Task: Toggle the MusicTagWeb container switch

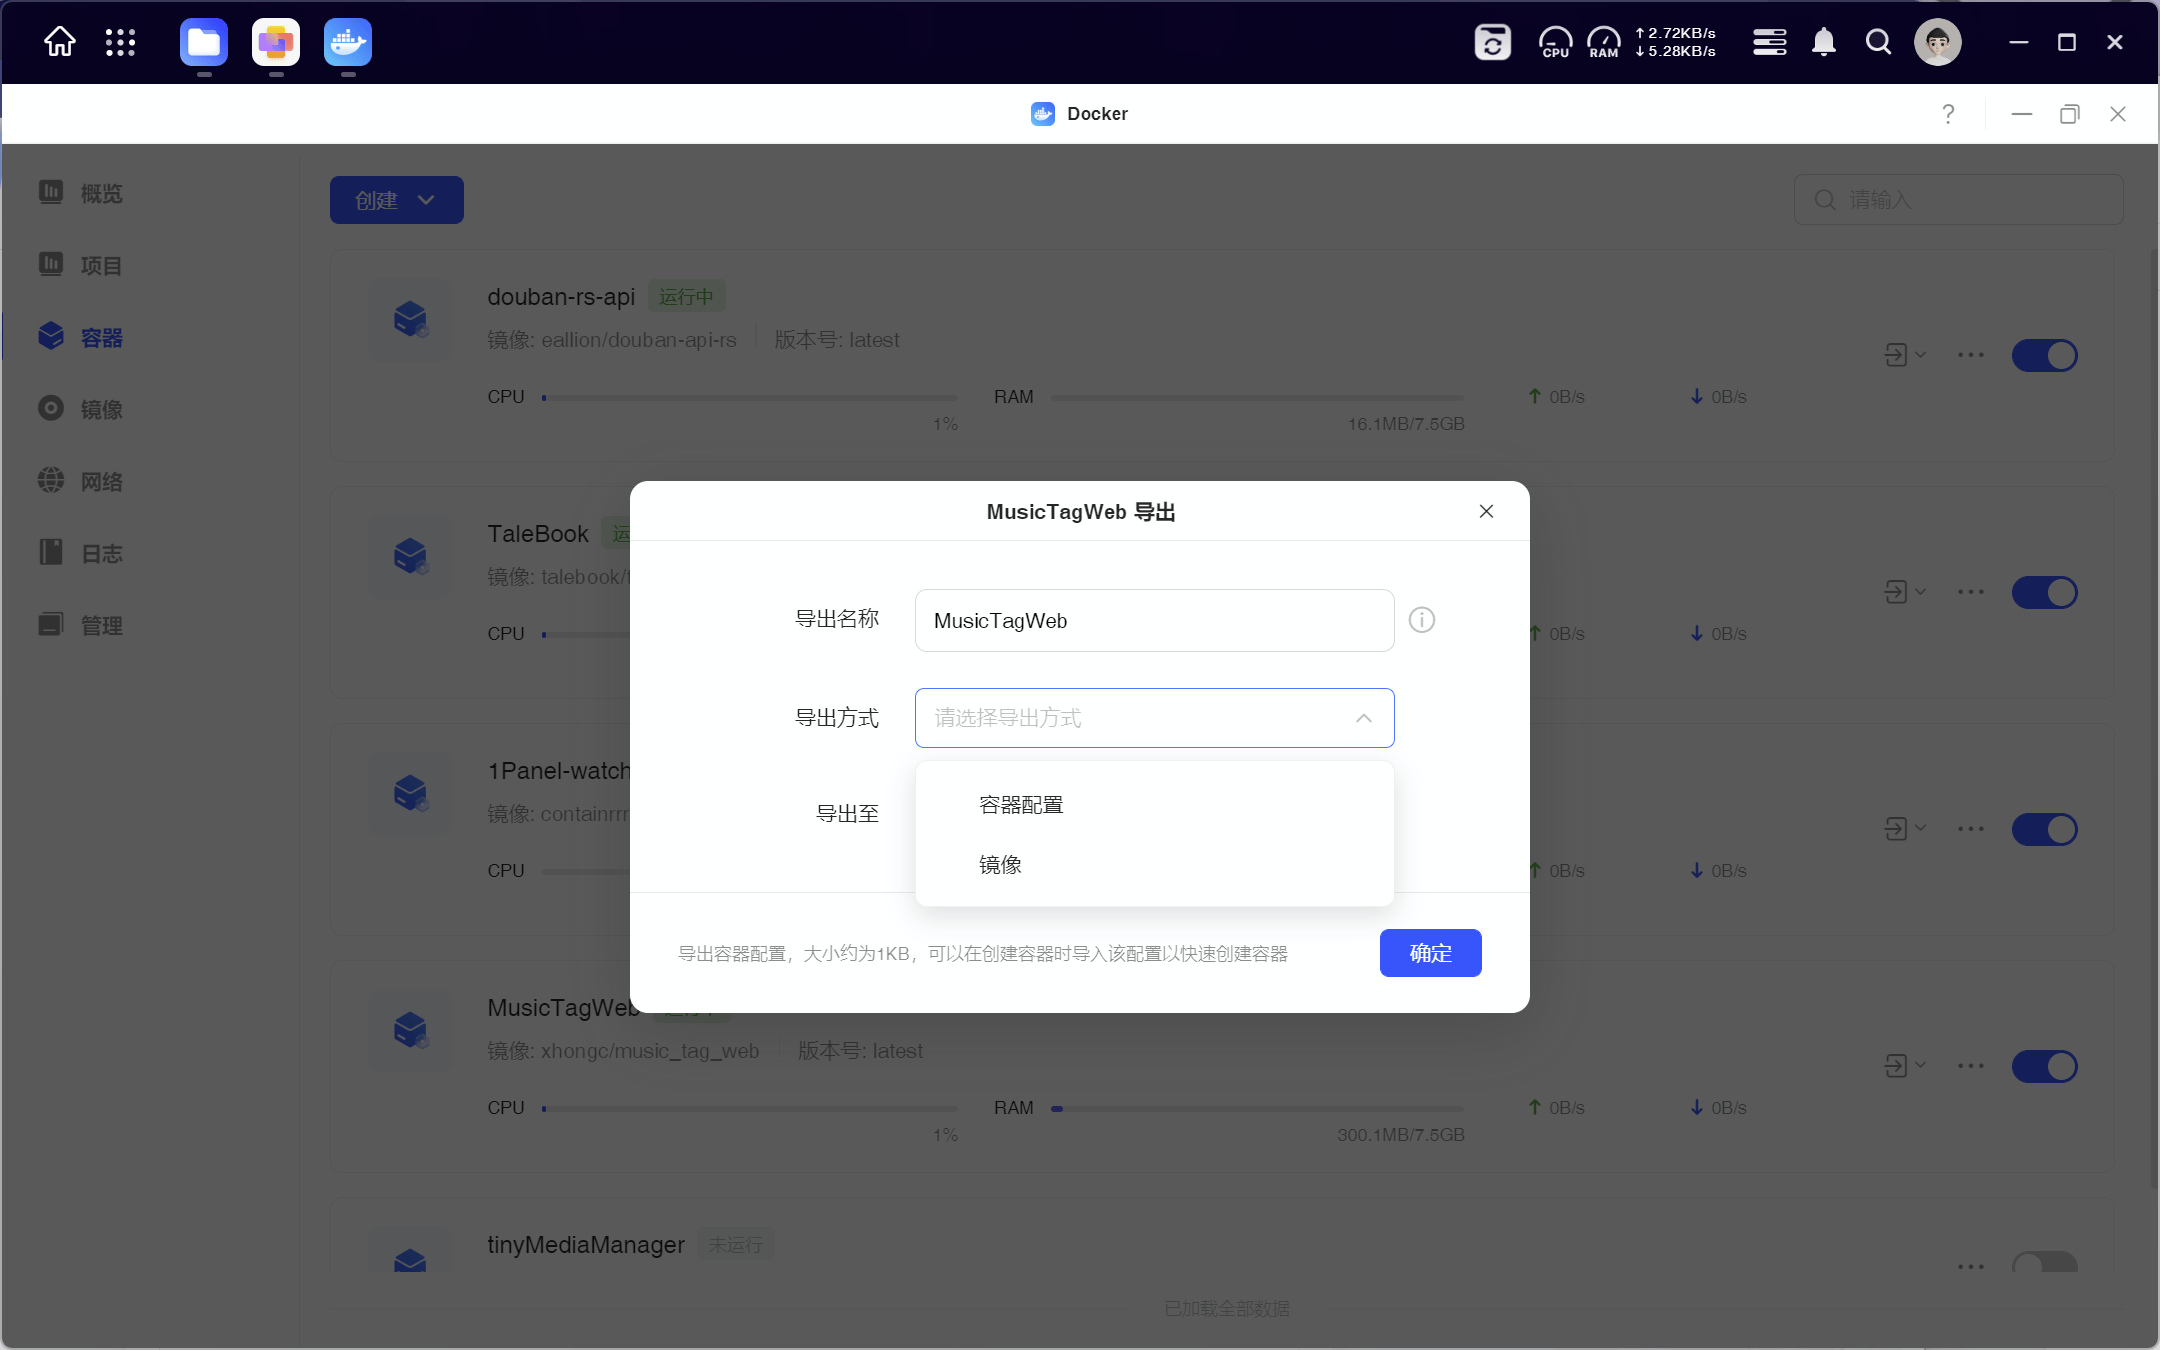Action: (x=2045, y=1066)
